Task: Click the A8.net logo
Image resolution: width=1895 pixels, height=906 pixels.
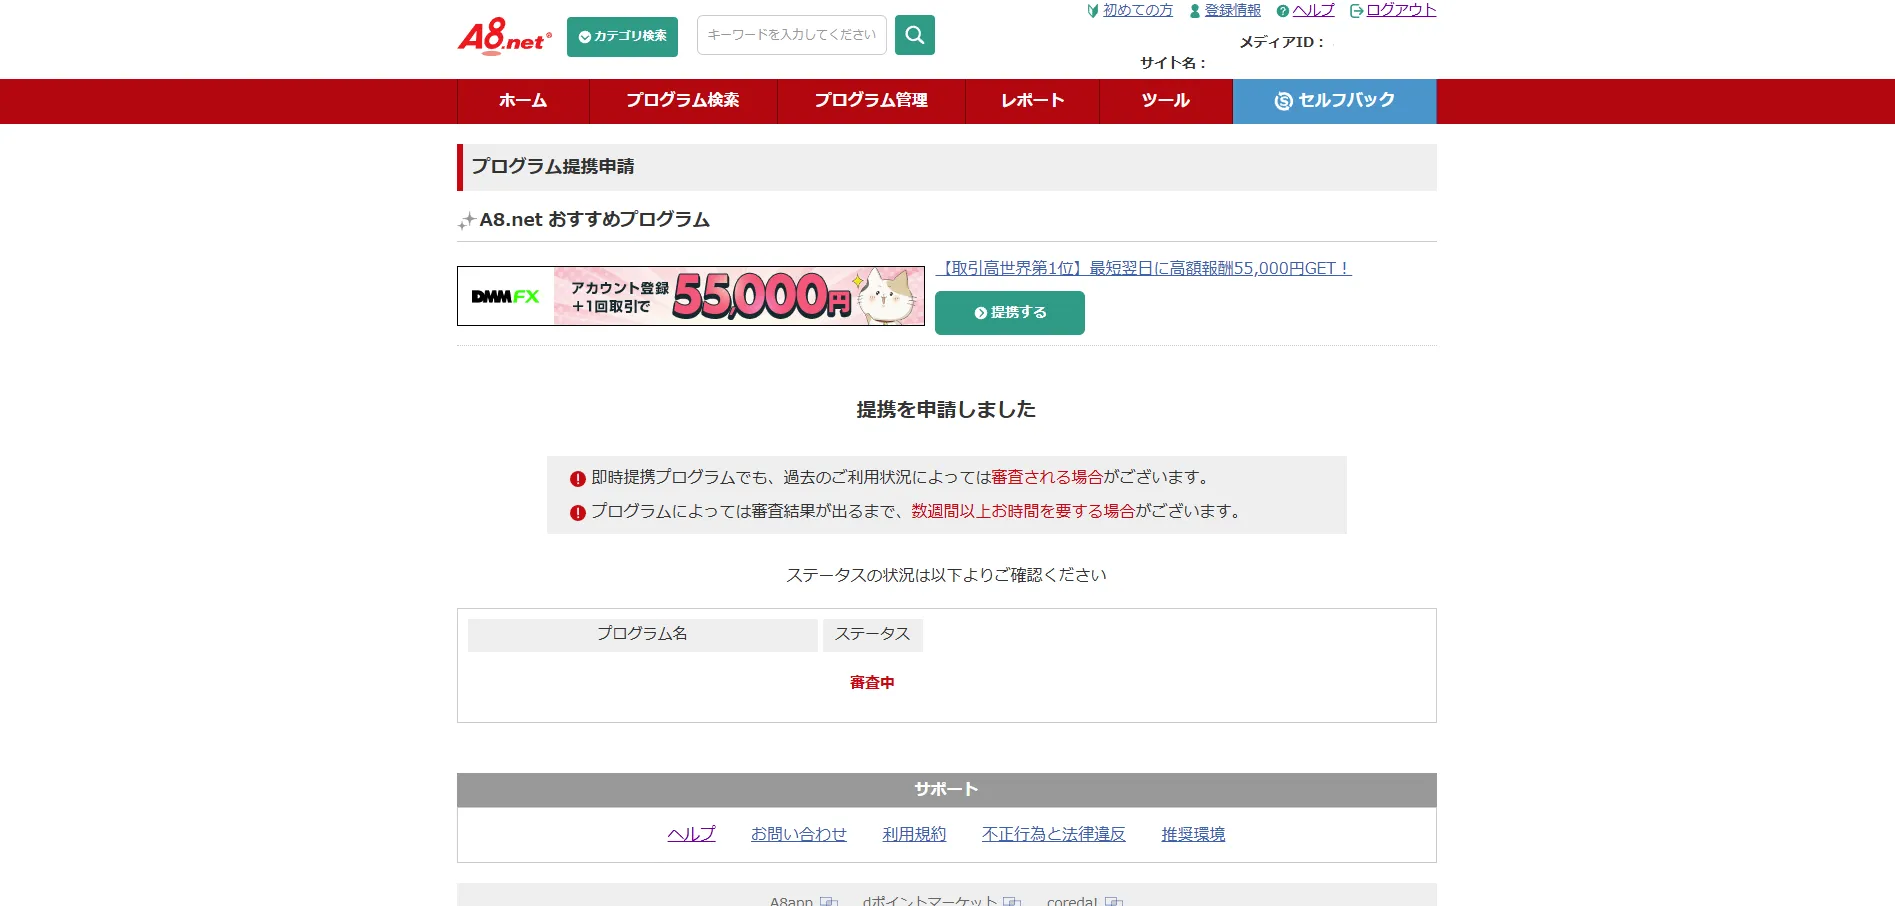Action: pos(505,37)
